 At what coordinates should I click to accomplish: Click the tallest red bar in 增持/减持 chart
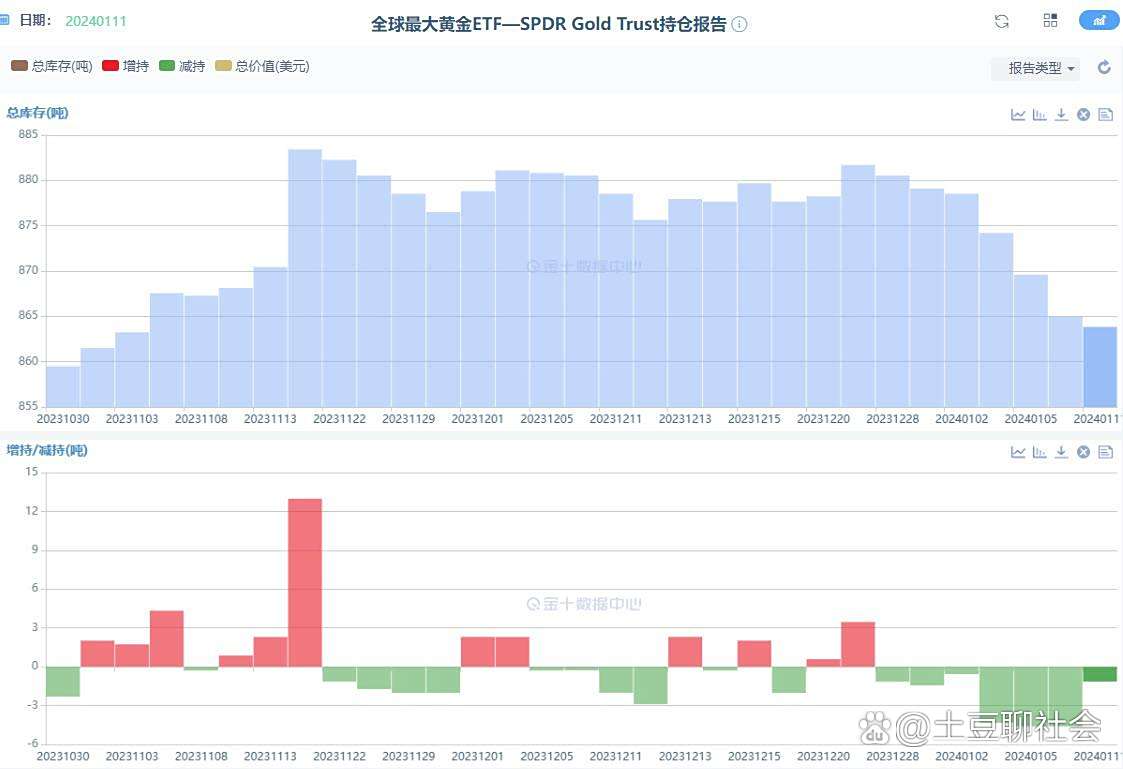pos(305,583)
